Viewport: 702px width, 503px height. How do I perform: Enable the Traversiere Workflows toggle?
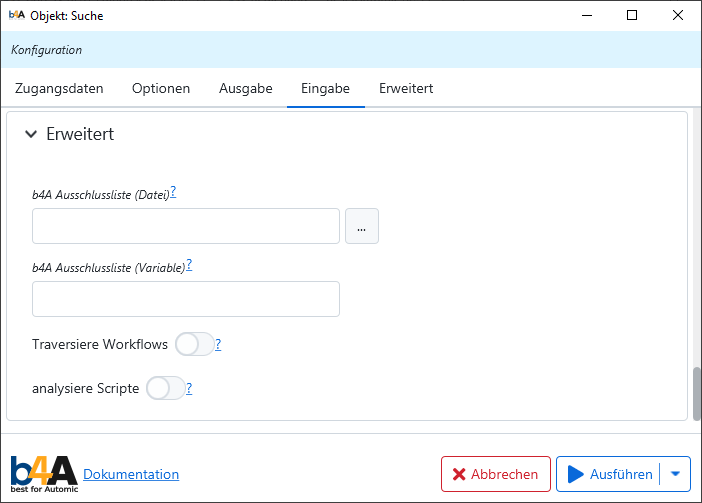point(194,344)
